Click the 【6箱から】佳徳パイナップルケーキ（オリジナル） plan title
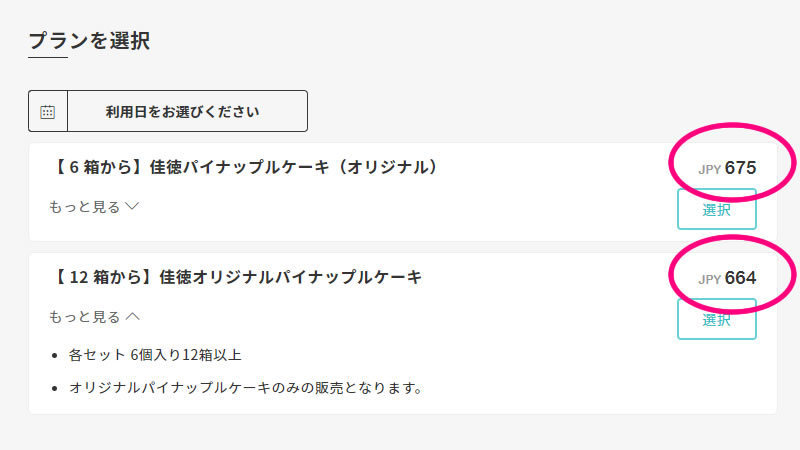The height and width of the screenshot is (450, 800). pos(244,167)
